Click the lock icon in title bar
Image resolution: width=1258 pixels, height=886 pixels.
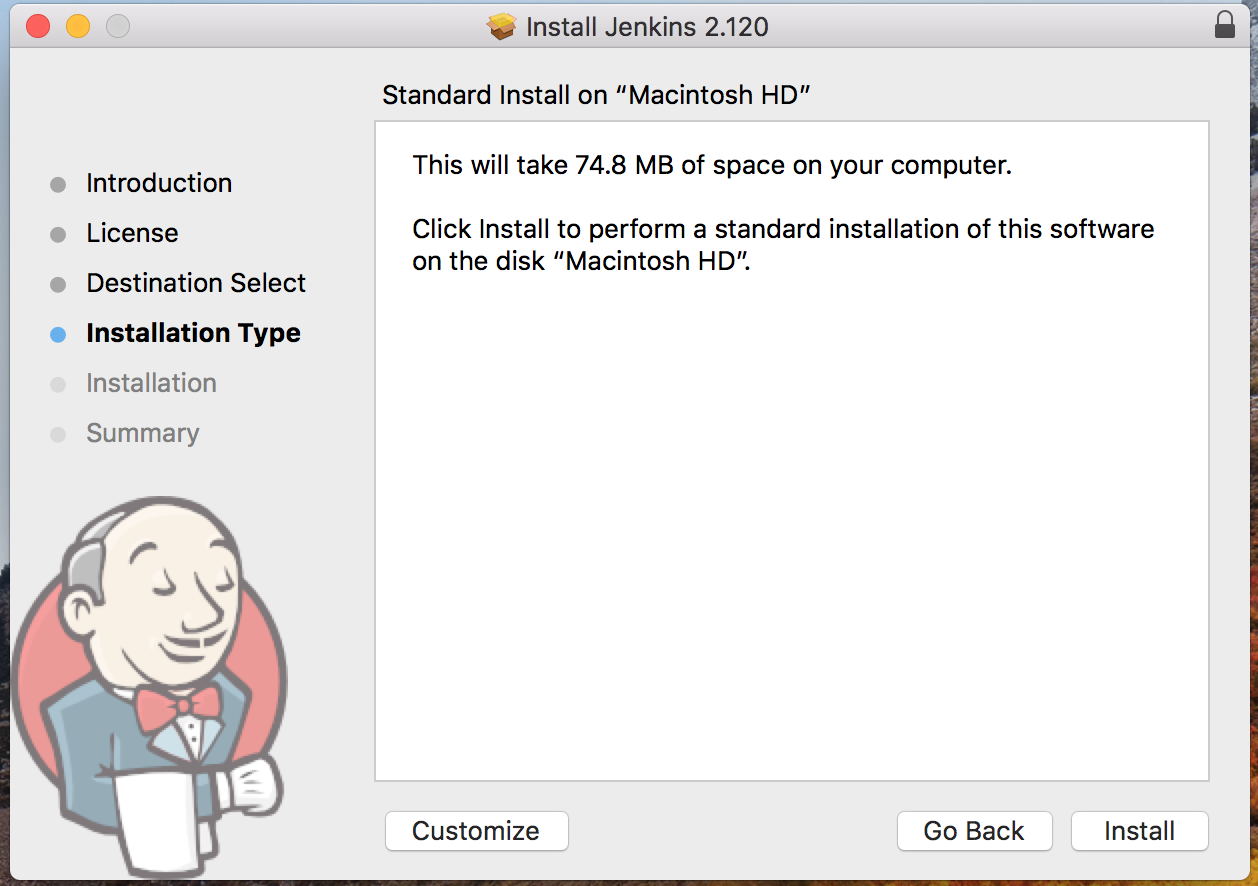[x=1224, y=25]
